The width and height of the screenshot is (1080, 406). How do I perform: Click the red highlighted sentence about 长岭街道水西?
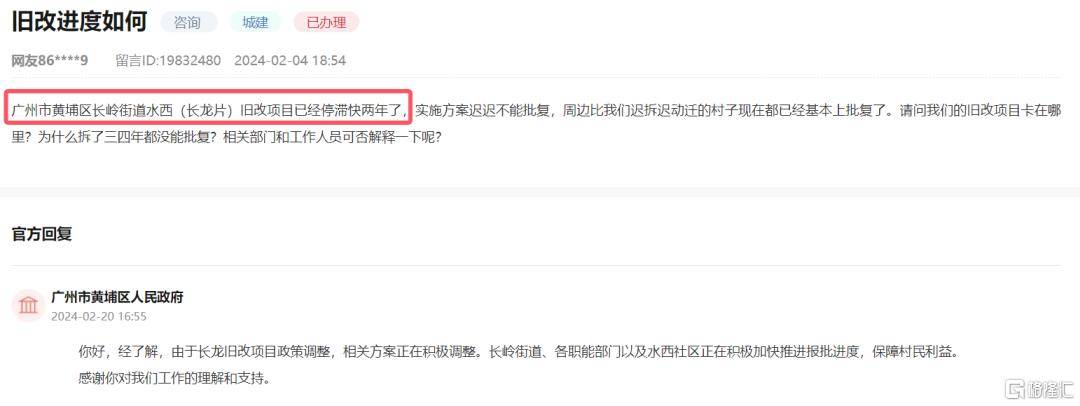click(209, 111)
